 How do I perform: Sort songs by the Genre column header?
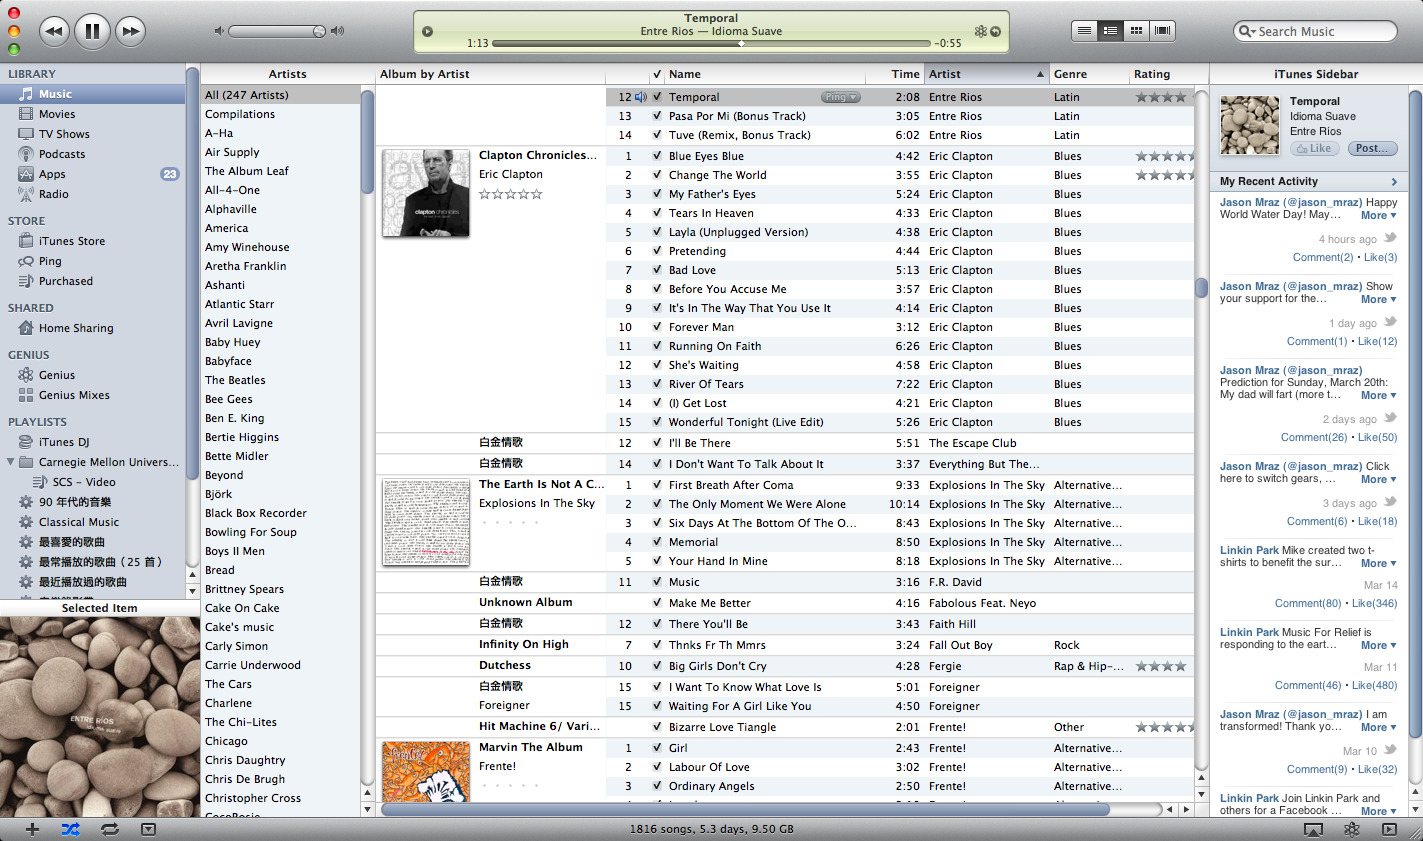pos(1088,74)
